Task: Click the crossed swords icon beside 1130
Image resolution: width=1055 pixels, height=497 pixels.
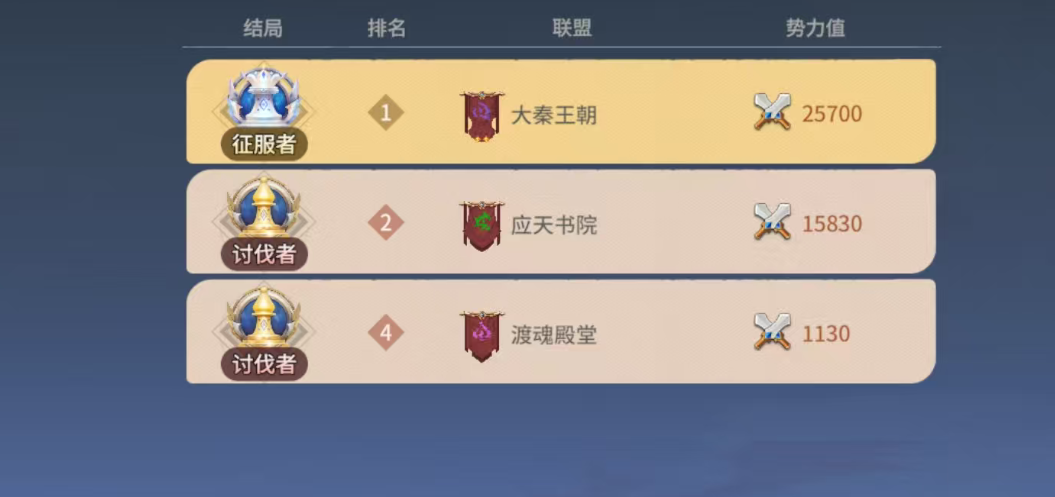Action: pyautogui.click(x=772, y=332)
